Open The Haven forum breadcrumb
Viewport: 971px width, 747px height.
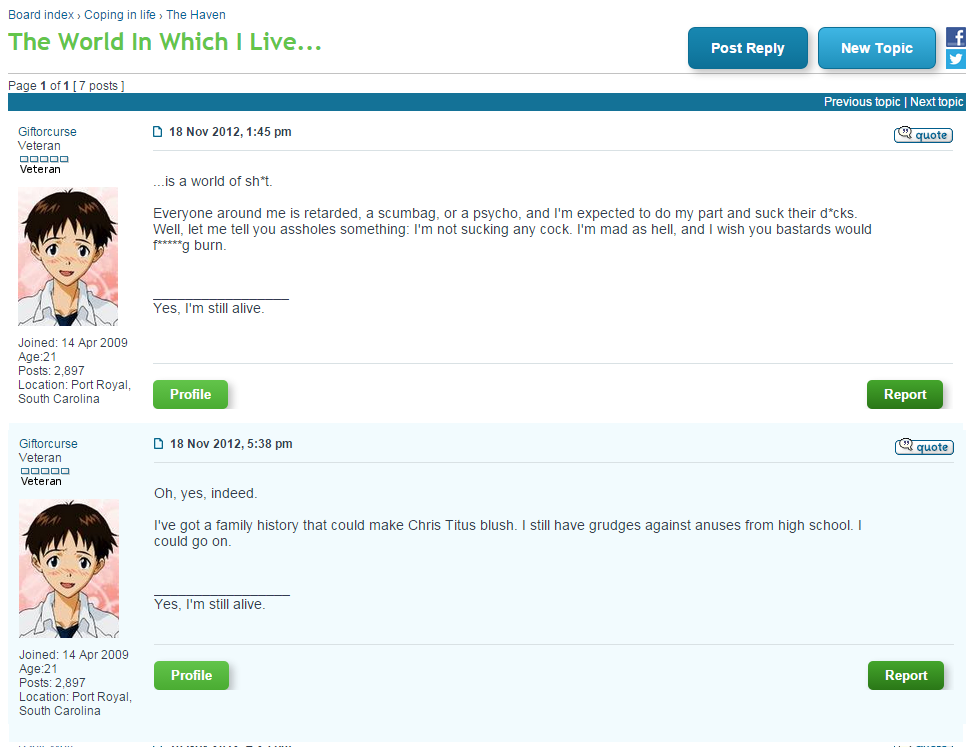pyautogui.click(x=196, y=15)
